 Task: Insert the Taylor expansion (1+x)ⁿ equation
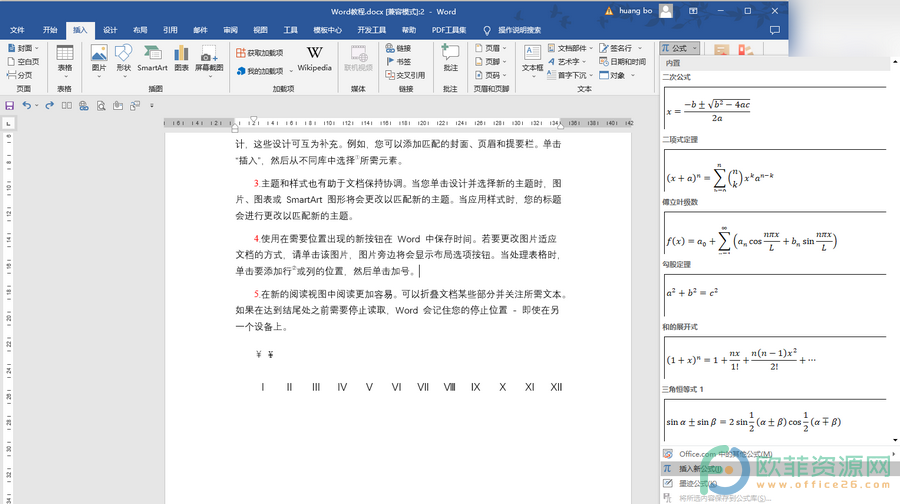tap(775, 358)
